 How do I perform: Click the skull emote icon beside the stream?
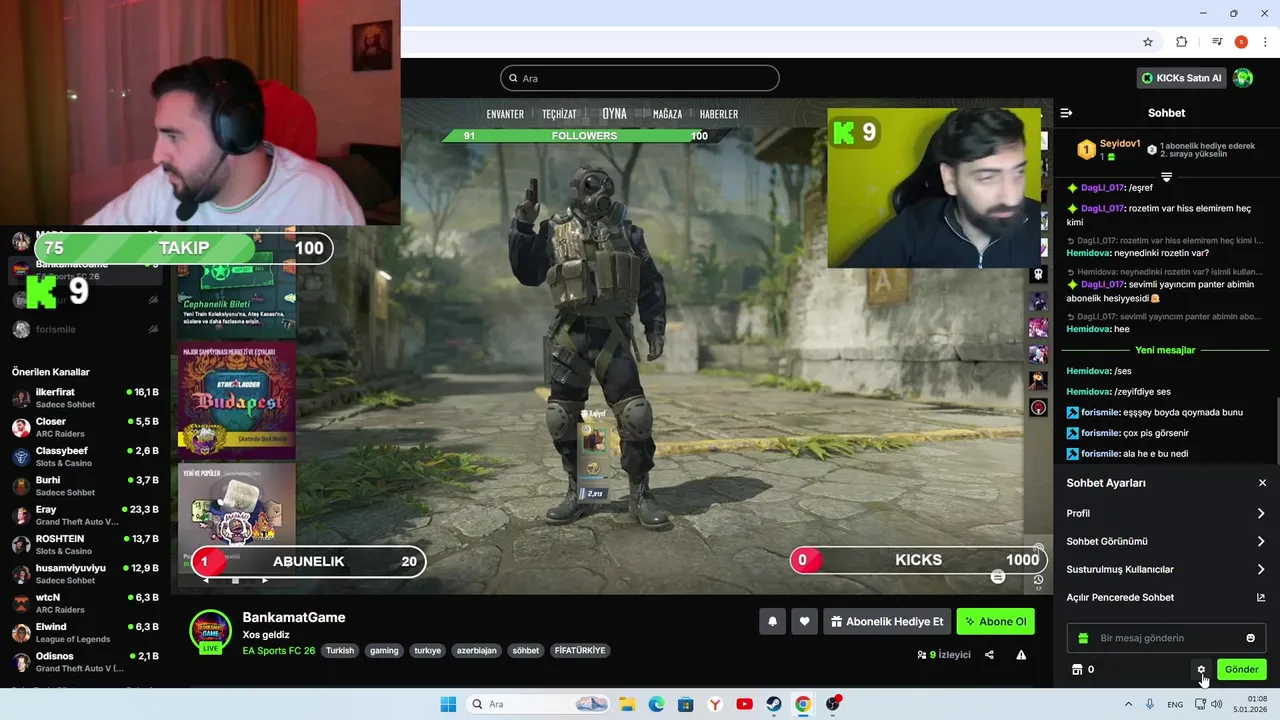click(x=1038, y=274)
